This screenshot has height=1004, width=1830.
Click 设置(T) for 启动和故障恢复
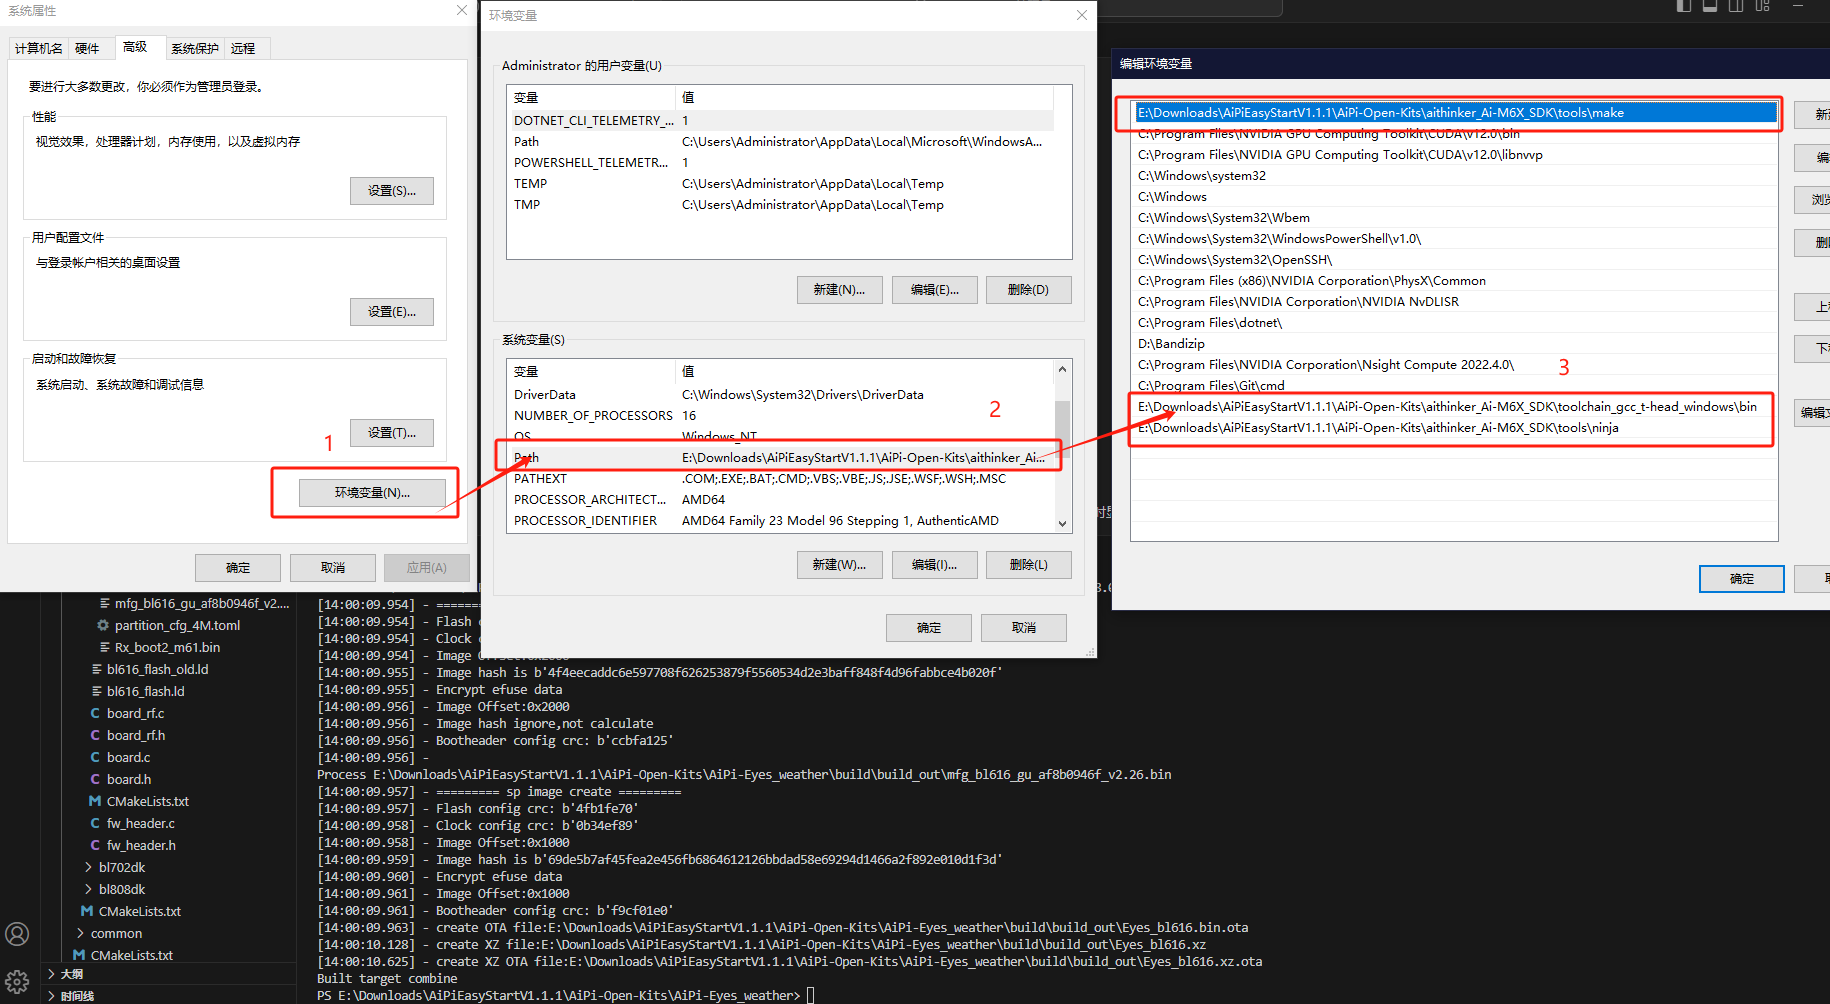[x=392, y=433]
